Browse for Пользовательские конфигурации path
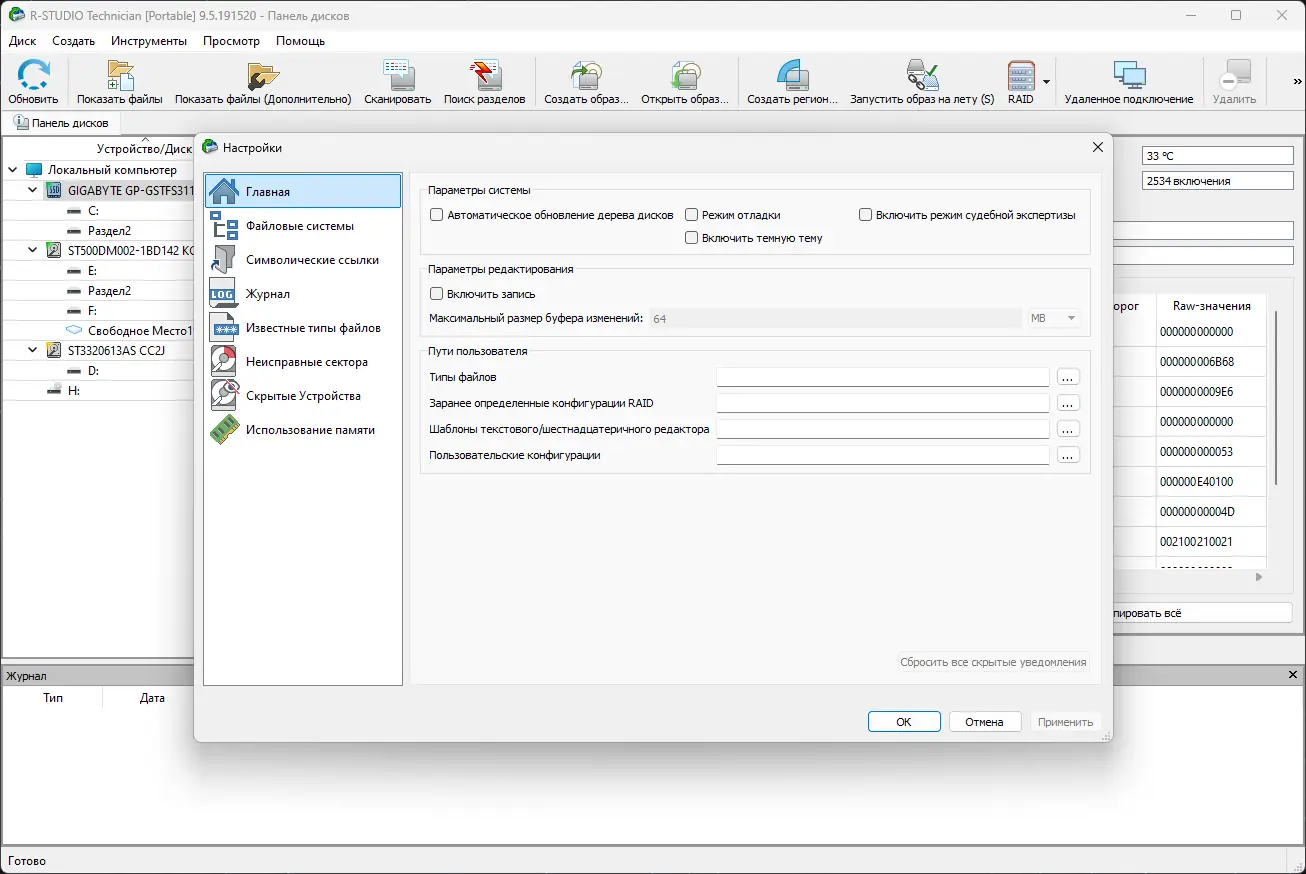 click(1068, 455)
